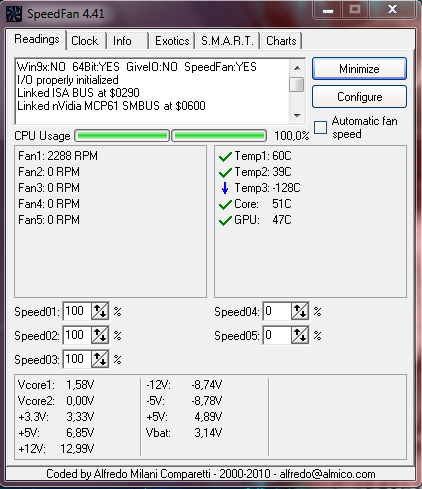Click the SpeedFan app icon in title bar

[x=14, y=14]
